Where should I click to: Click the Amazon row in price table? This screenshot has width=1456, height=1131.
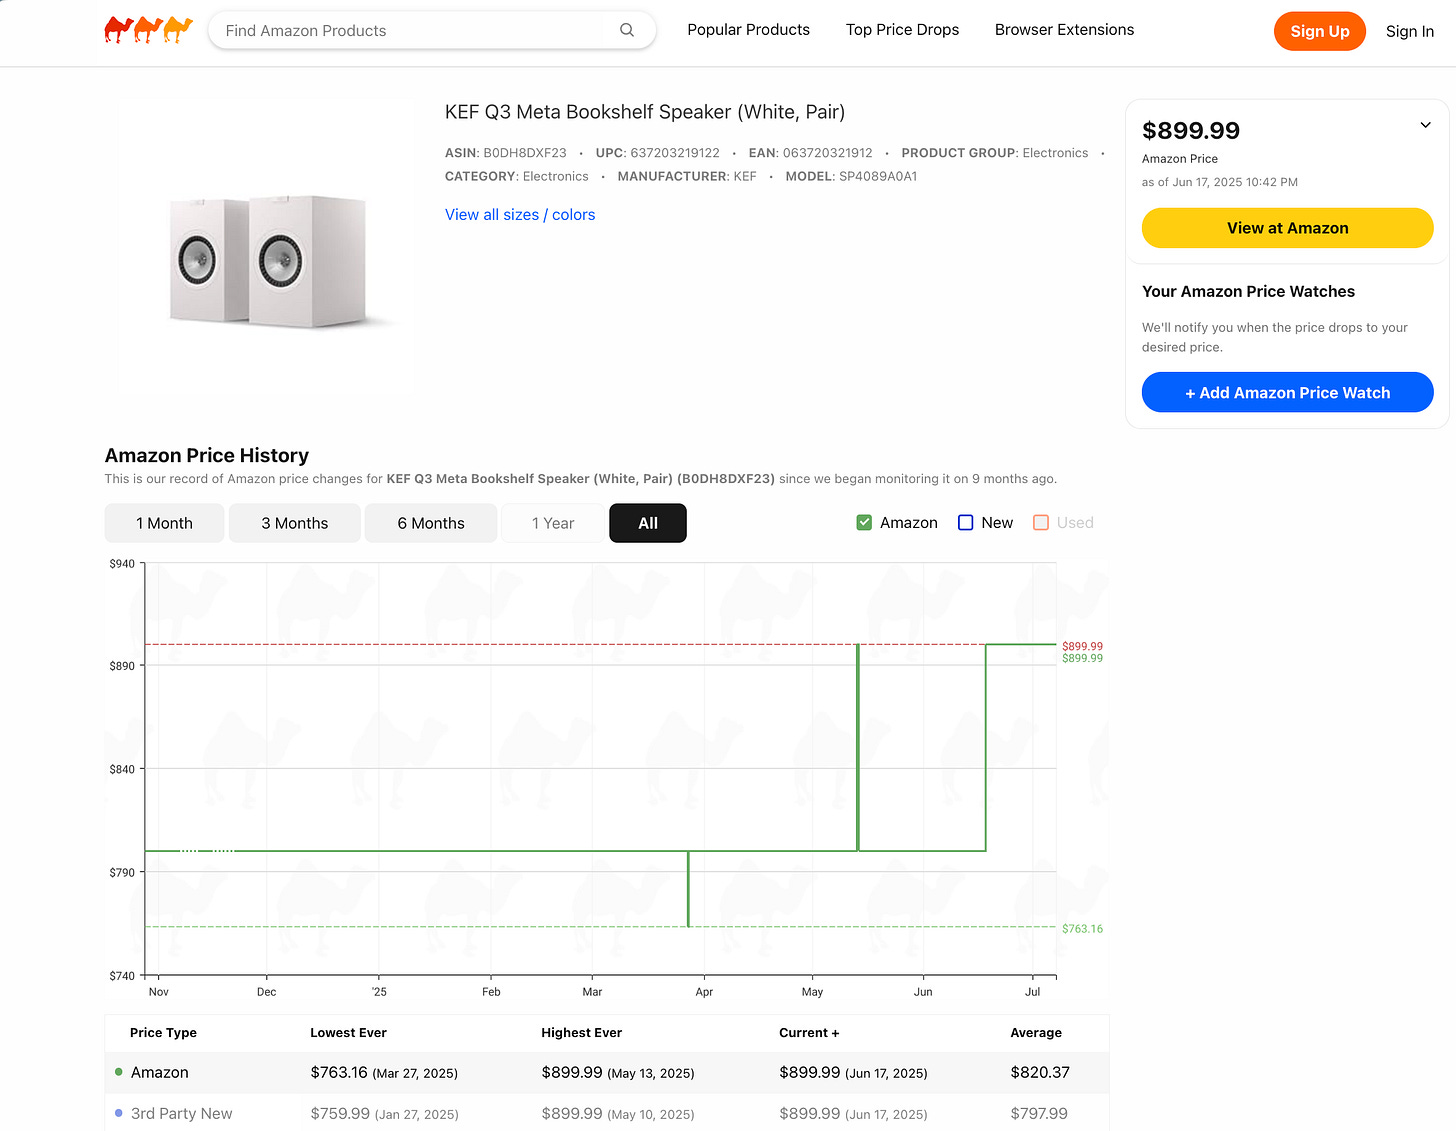[607, 1072]
